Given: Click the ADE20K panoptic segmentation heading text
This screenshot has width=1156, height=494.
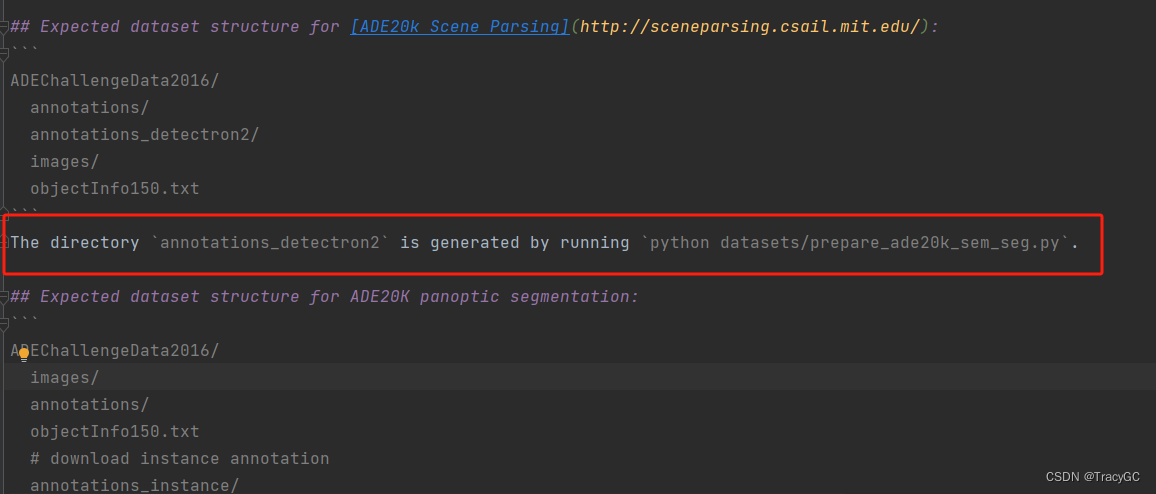Looking at the screenshot, I should [x=493, y=296].
